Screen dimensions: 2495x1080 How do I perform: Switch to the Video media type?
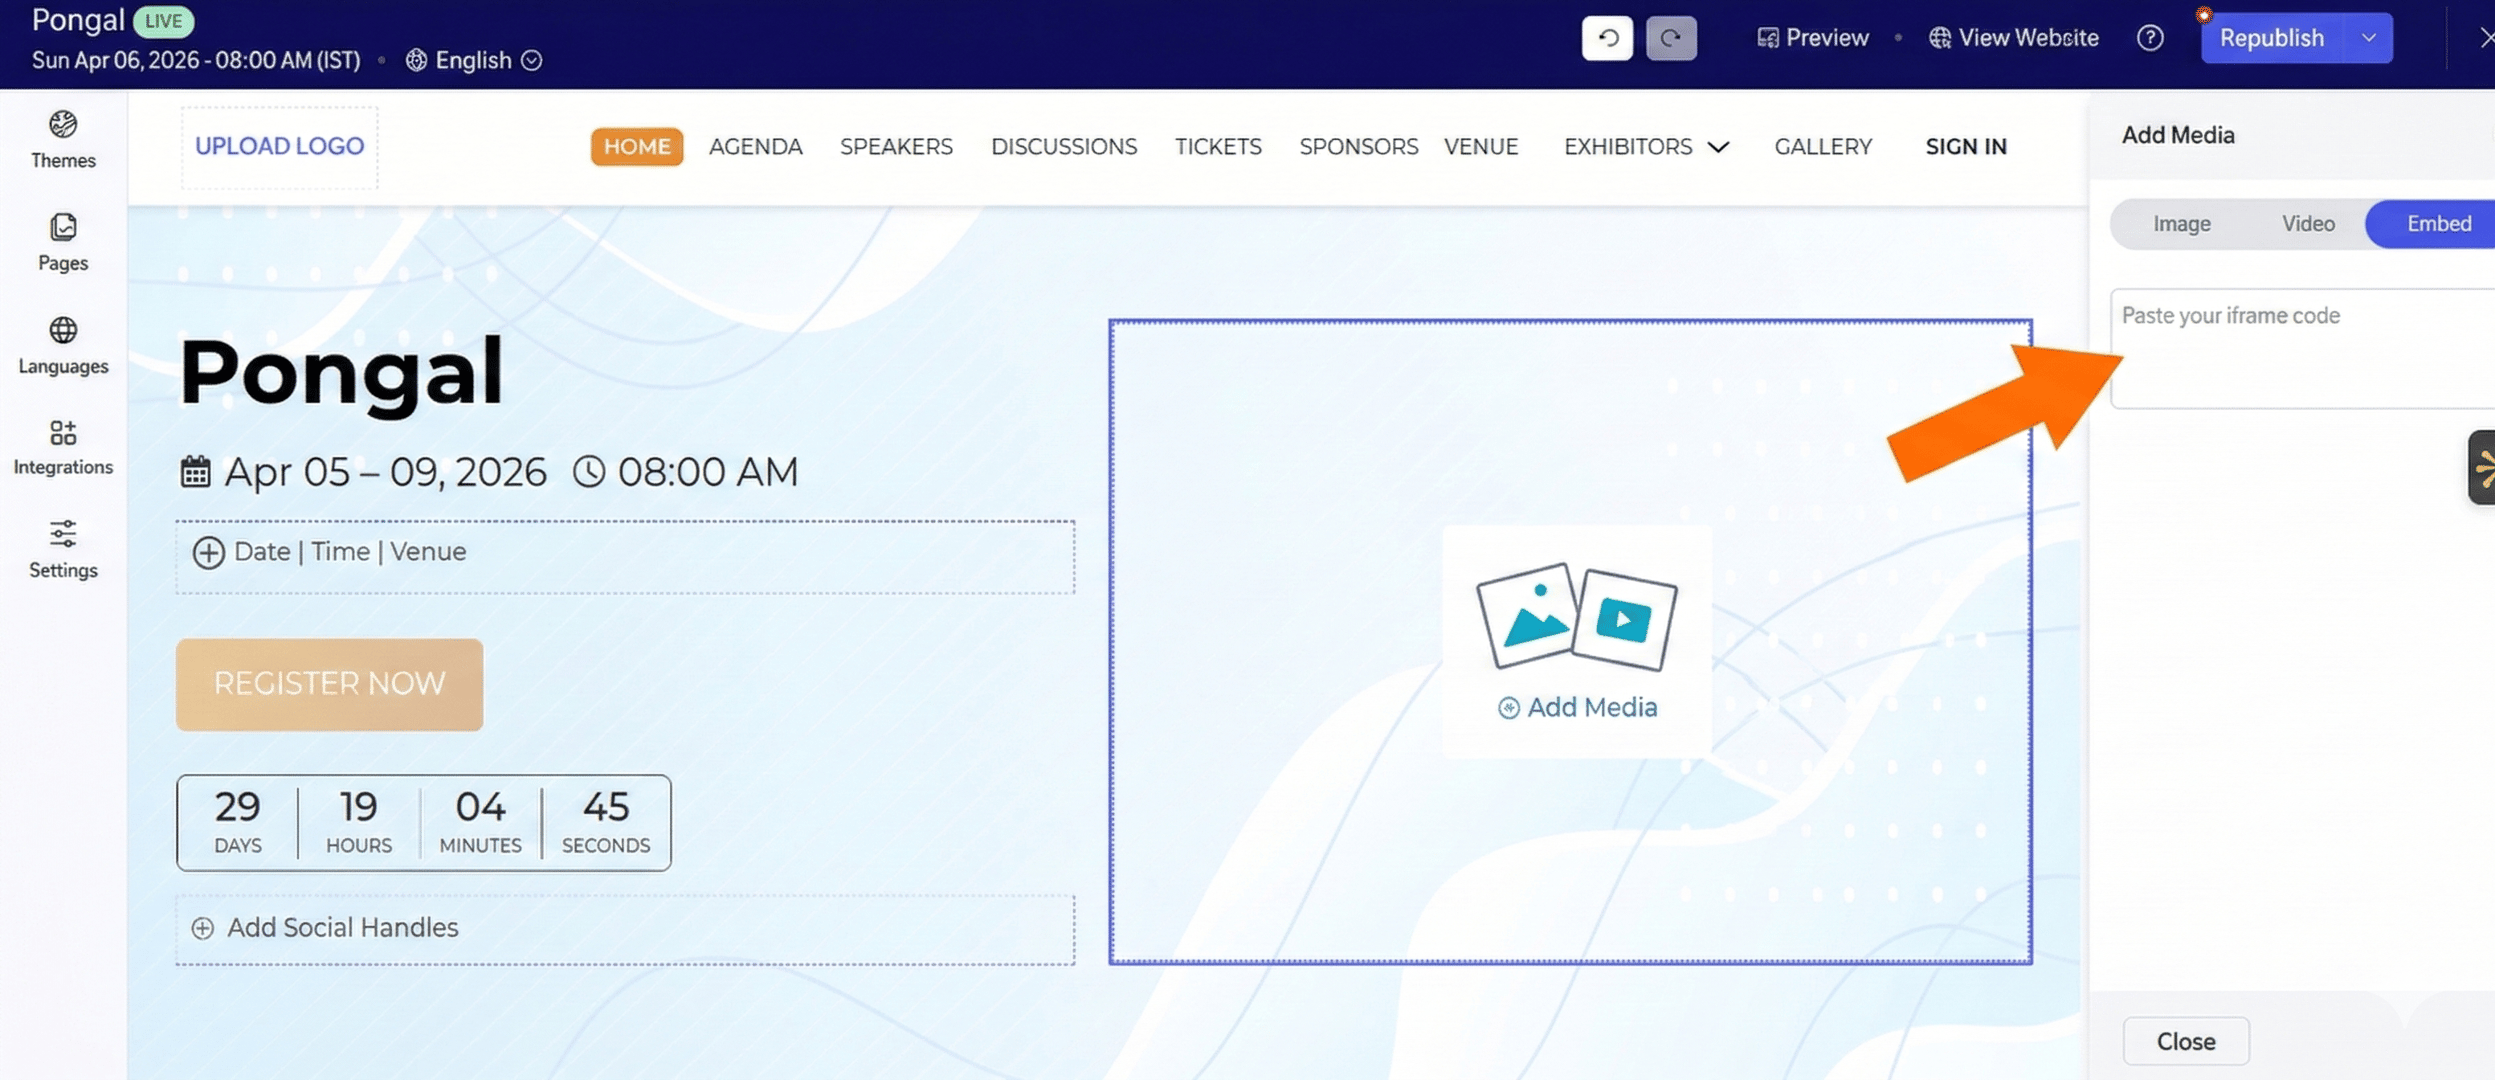pyautogui.click(x=2307, y=223)
